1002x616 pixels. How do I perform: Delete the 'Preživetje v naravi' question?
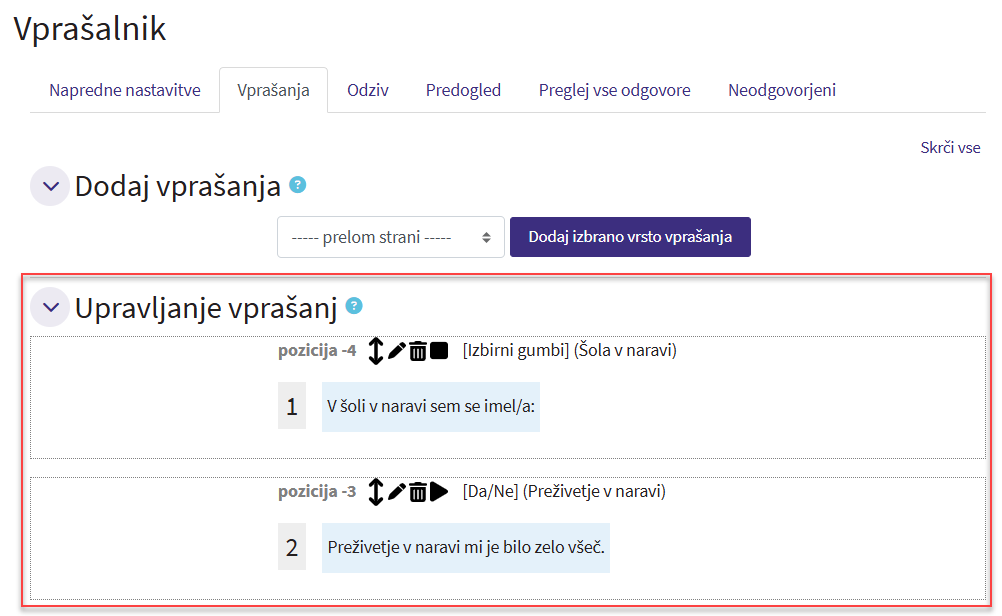[x=418, y=492]
